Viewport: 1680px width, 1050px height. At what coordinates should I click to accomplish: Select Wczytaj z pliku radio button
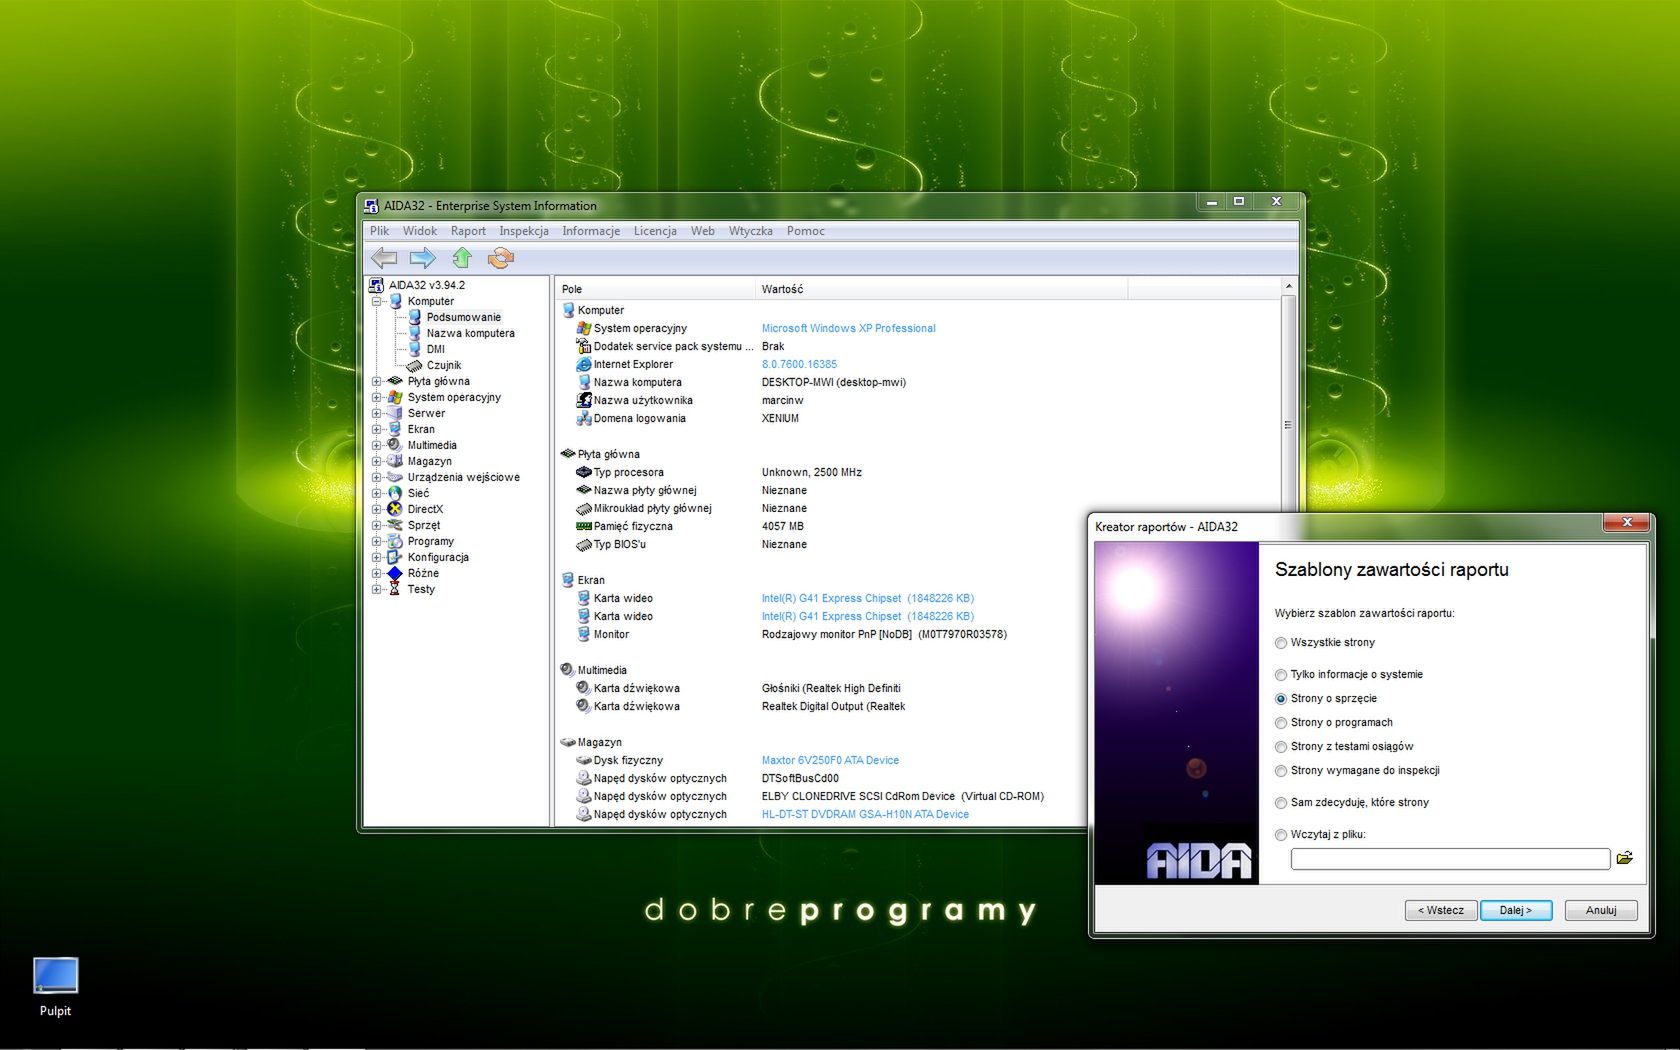1281,835
